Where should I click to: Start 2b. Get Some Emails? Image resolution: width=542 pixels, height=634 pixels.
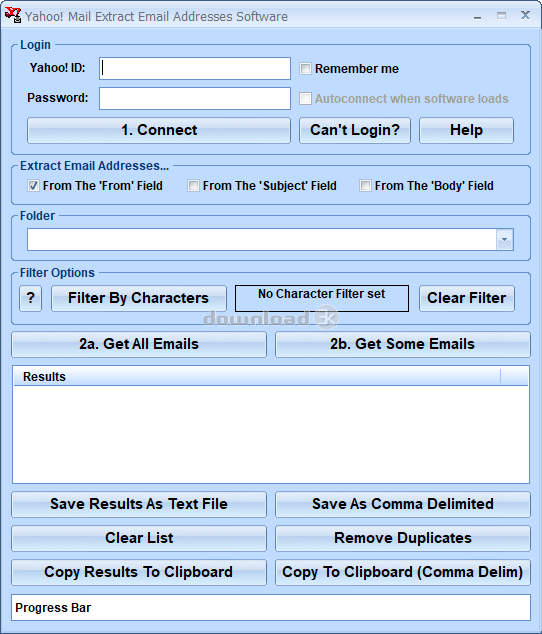tap(402, 344)
